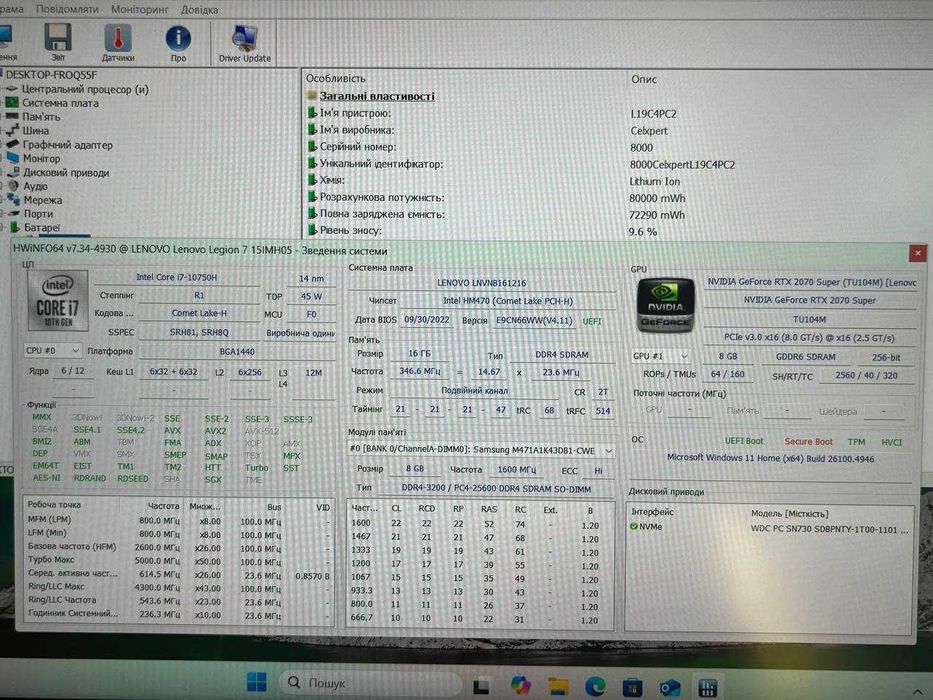Click BIOS date 09/30/2022 field
Image resolution: width=933 pixels, height=700 pixels.
(427, 320)
